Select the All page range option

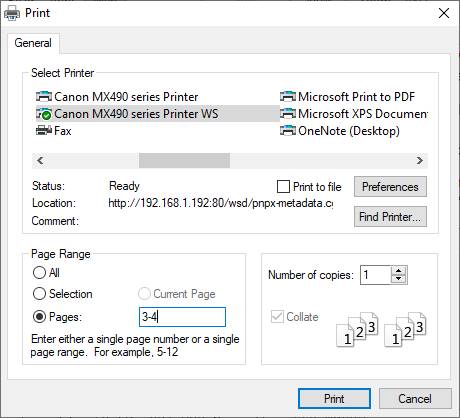[39, 272]
